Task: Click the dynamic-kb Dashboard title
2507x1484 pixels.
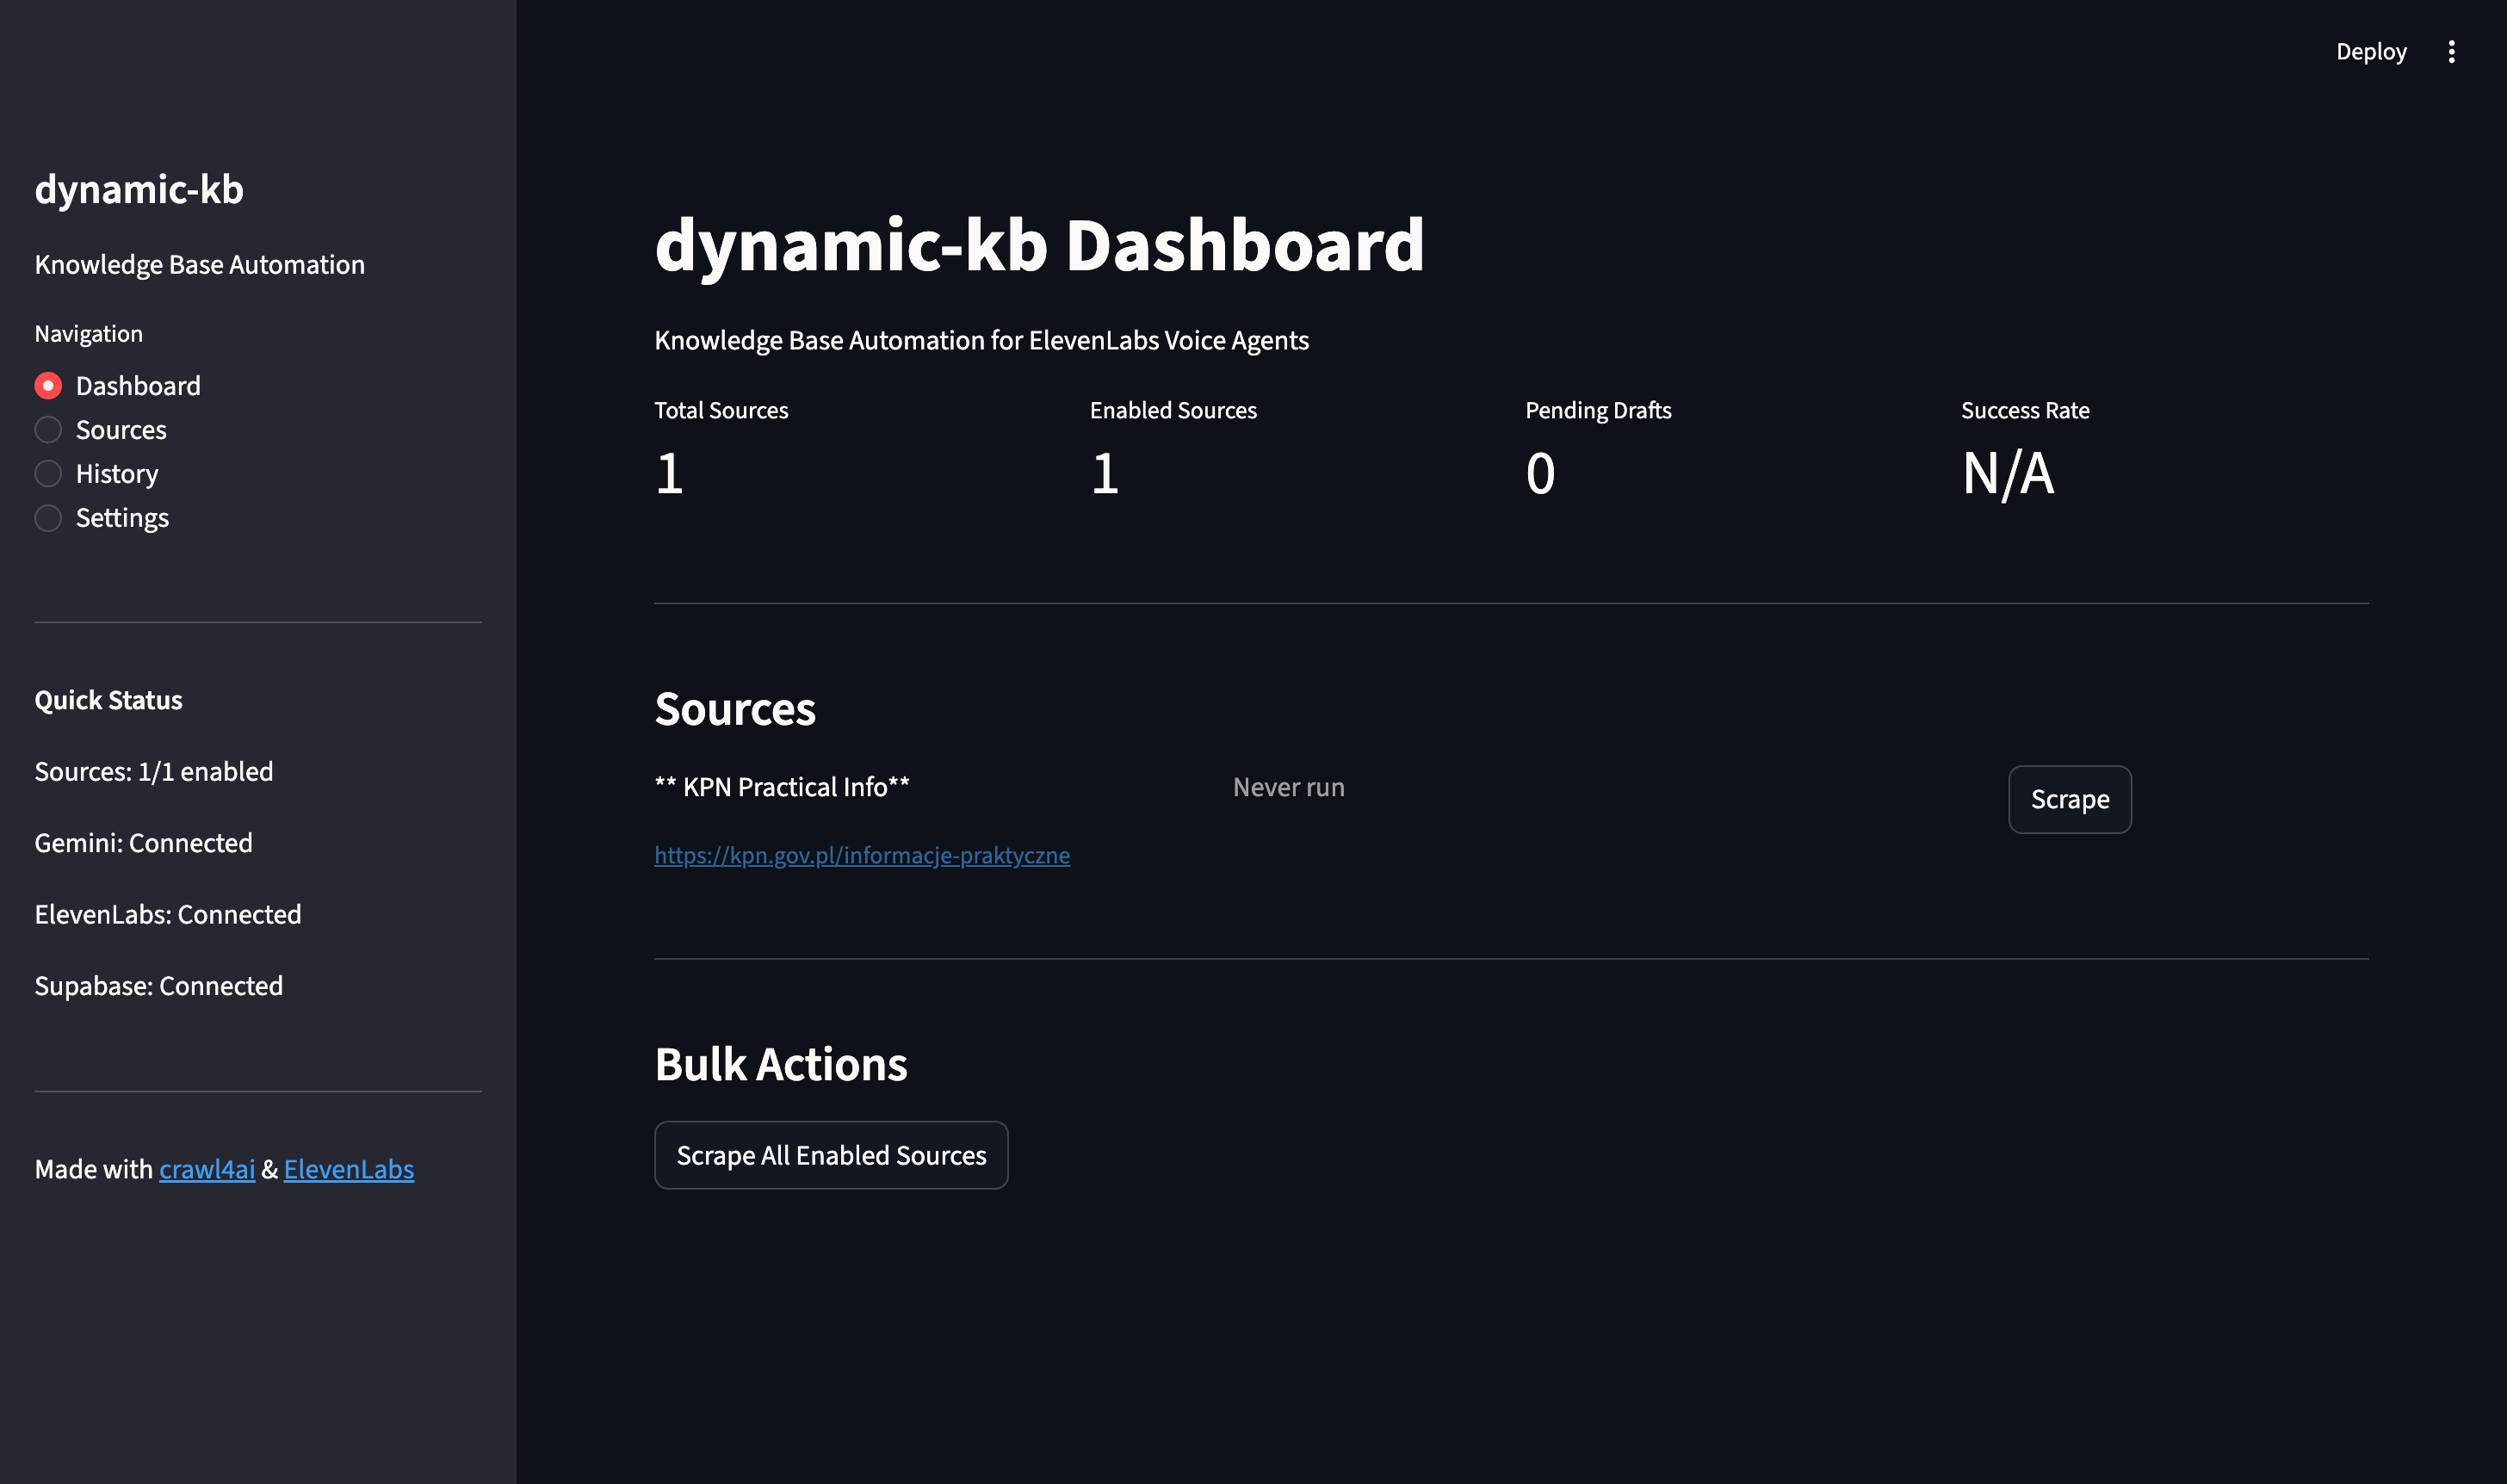Action: pyautogui.click(x=1040, y=247)
